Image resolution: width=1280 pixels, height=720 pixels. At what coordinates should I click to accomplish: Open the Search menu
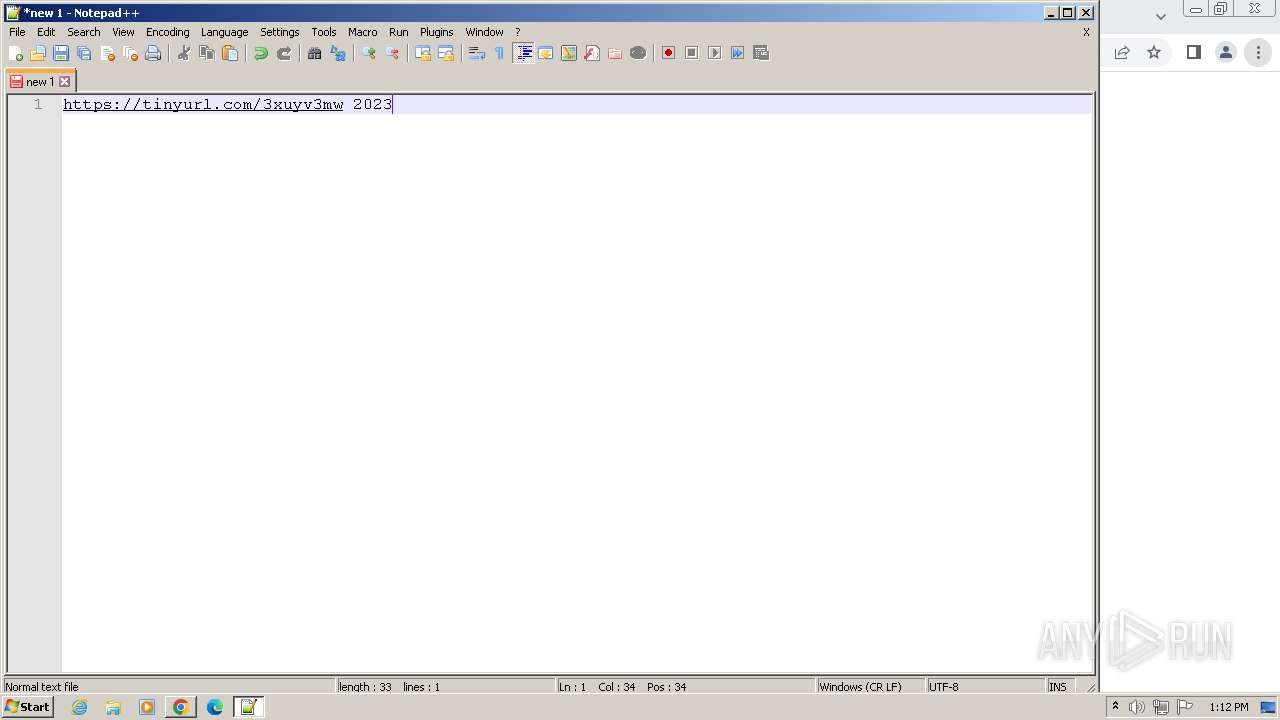[84, 32]
